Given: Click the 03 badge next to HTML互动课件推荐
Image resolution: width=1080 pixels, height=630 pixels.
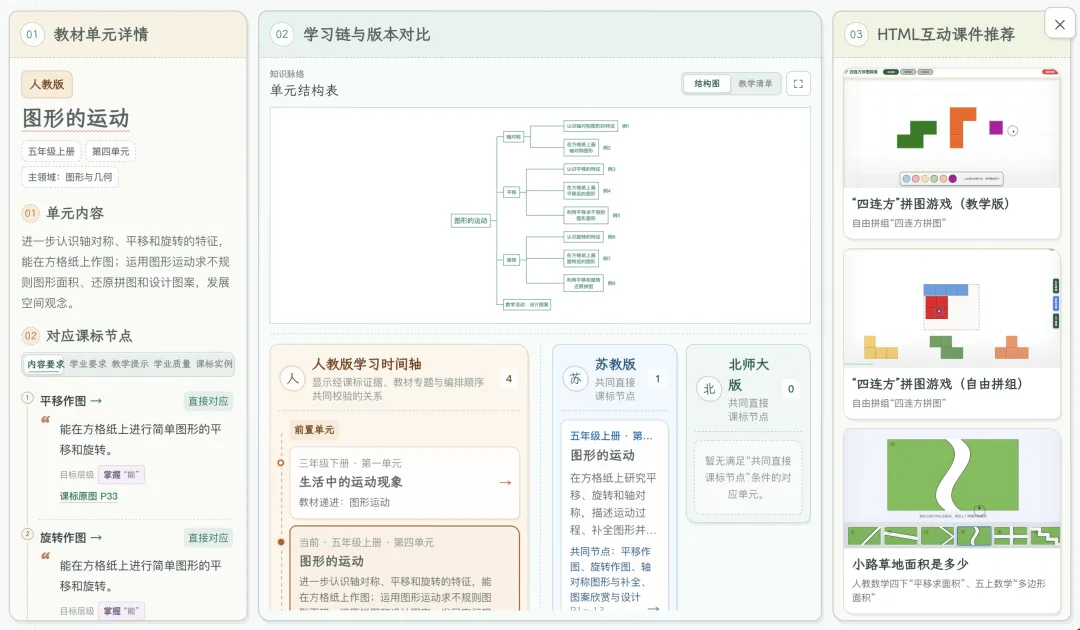Looking at the screenshot, I should 856,34.
